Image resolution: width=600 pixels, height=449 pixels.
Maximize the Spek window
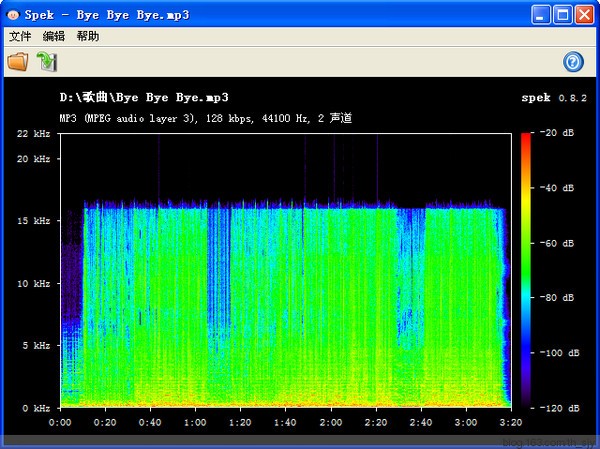[563, 15]
